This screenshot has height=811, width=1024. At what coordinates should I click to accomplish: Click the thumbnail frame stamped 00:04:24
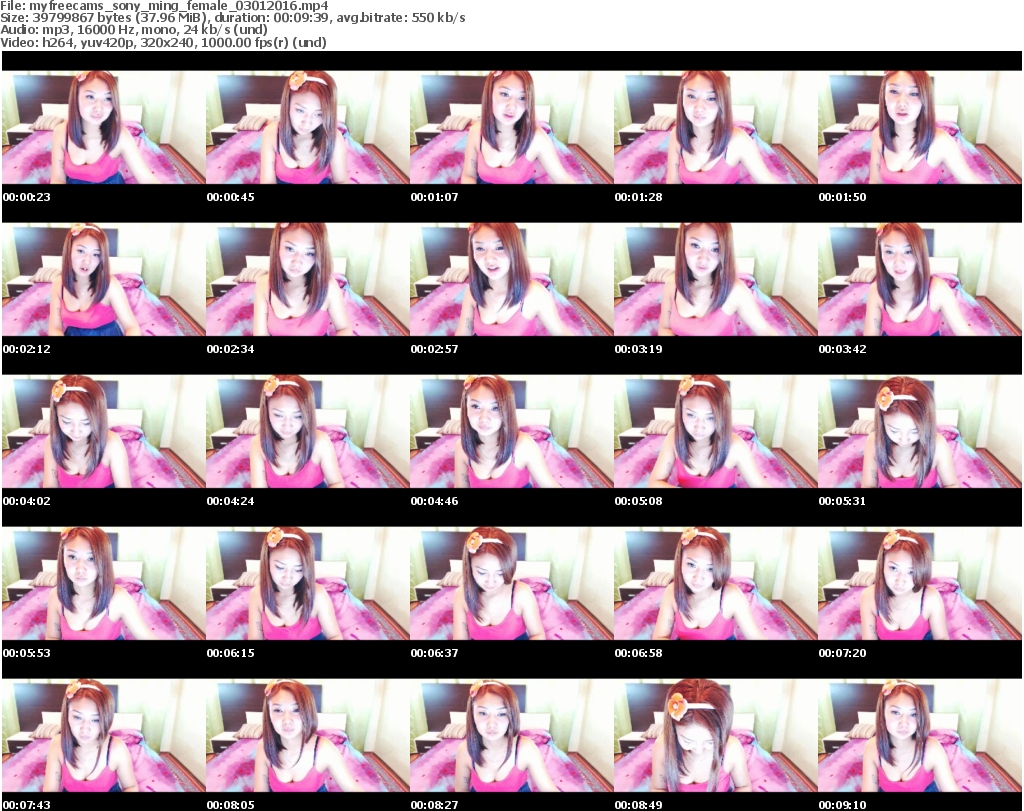click(308, 432)
